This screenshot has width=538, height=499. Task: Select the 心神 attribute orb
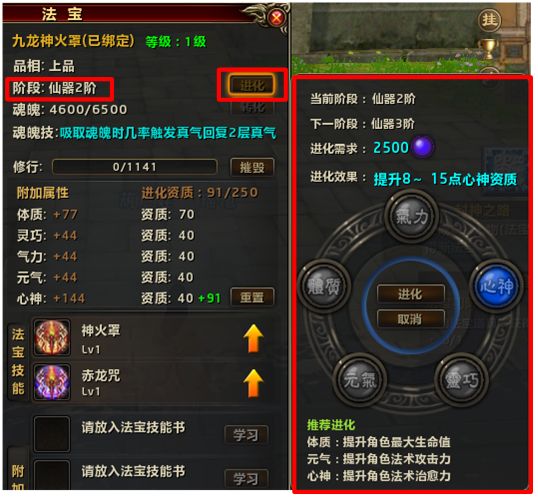pyautogui.click(x=496, y=286)
